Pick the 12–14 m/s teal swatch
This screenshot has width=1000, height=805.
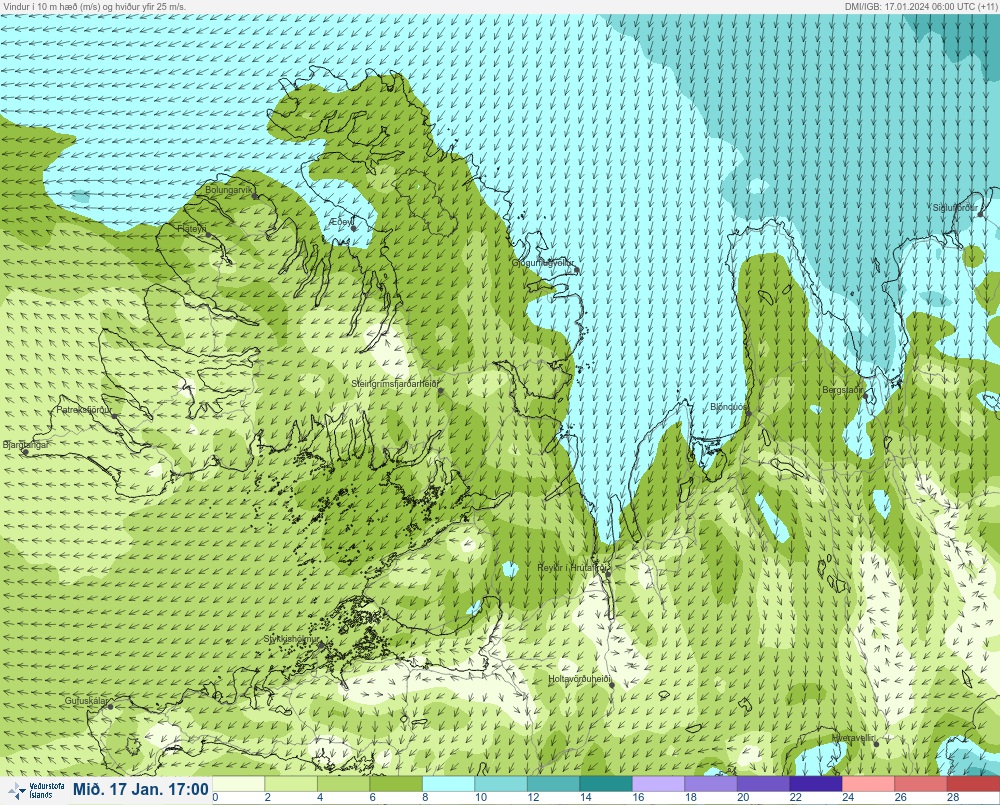554,783
